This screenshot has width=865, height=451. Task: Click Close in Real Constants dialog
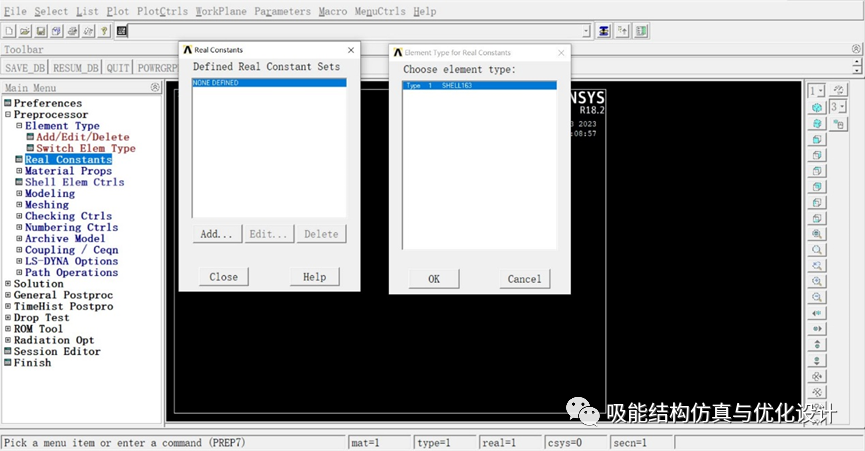[x=223, y=277]
